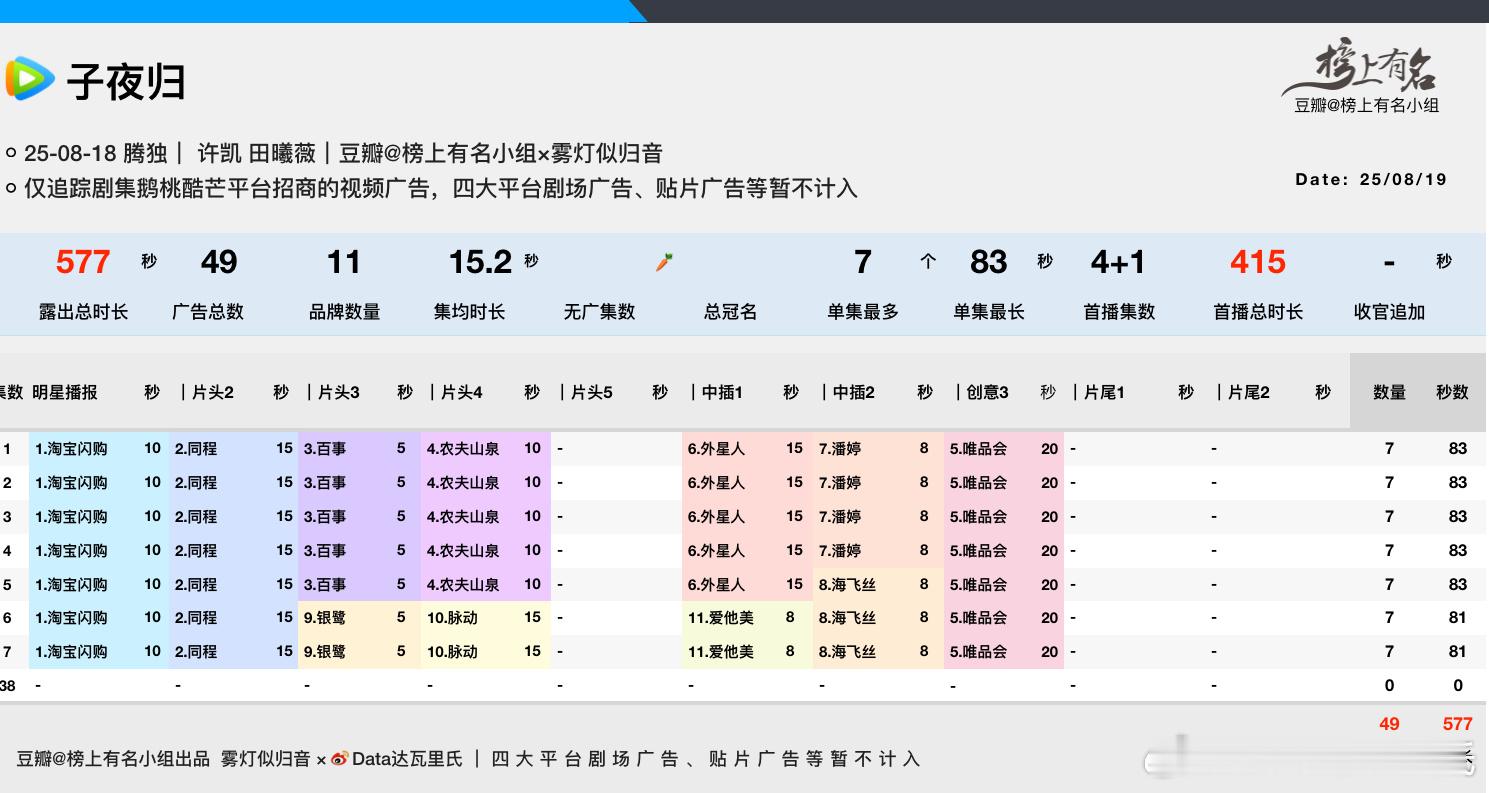The image size is (1489, 793).
Task: Click the 片头5 column header
Action: click(x=592, y=392)
